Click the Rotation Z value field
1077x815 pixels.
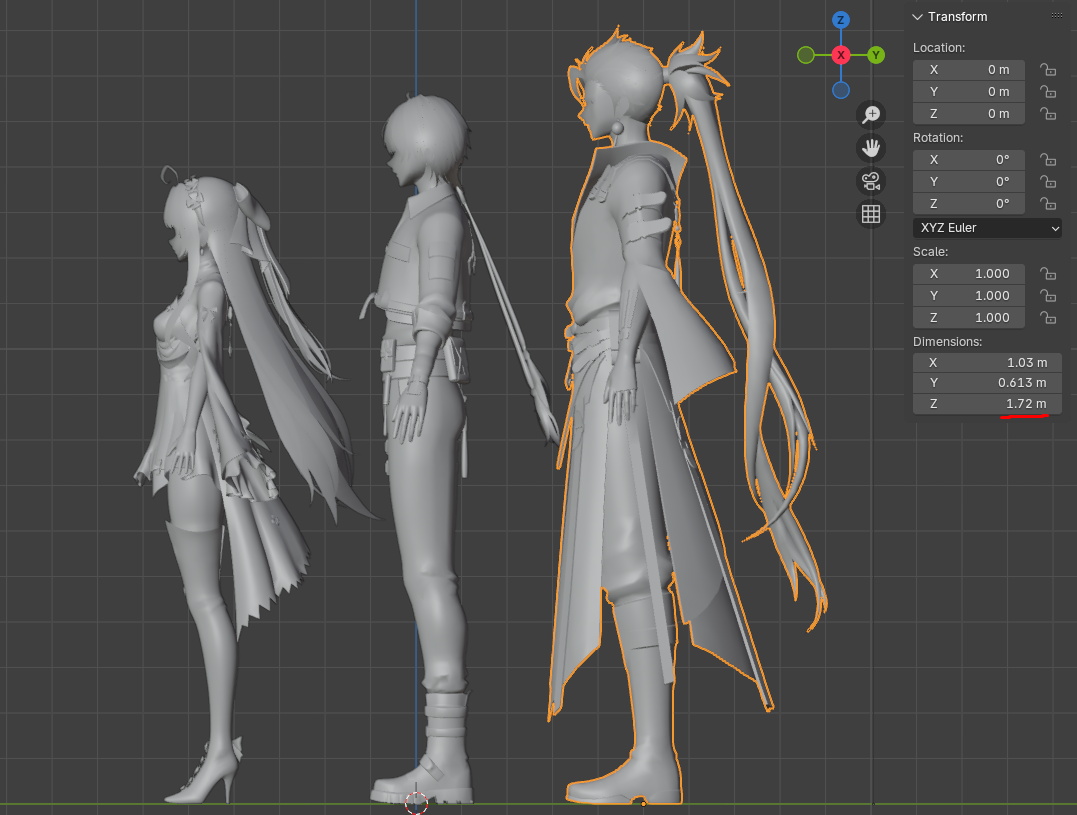coord(968,204)
